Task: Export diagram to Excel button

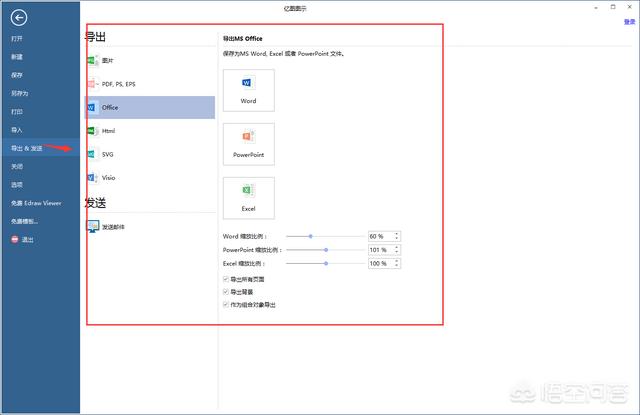Action: (x=249, y=198)
